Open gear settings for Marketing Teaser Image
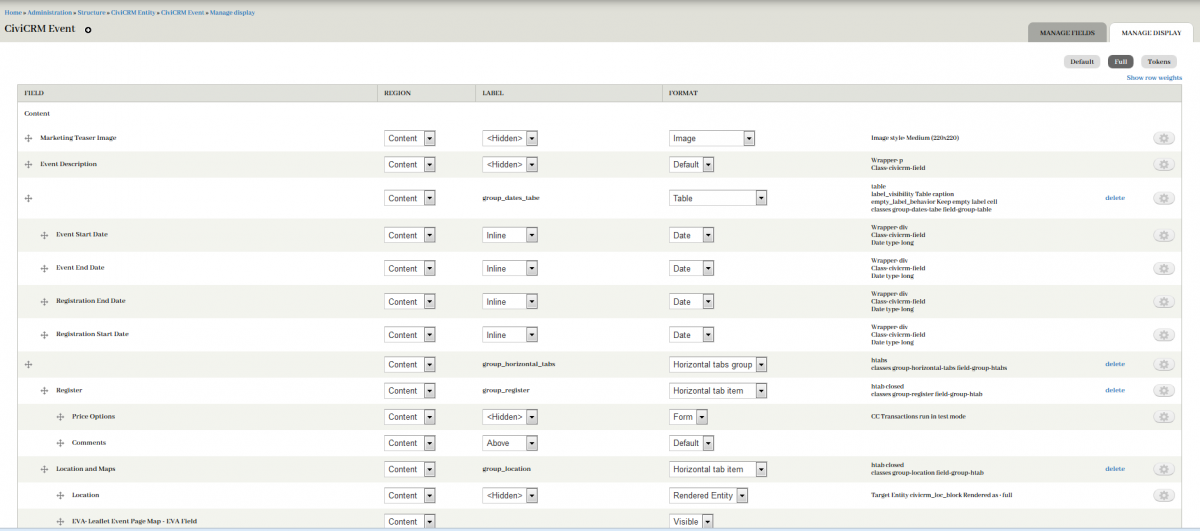Viewport: 1200px width, 531px height. 1163,138
